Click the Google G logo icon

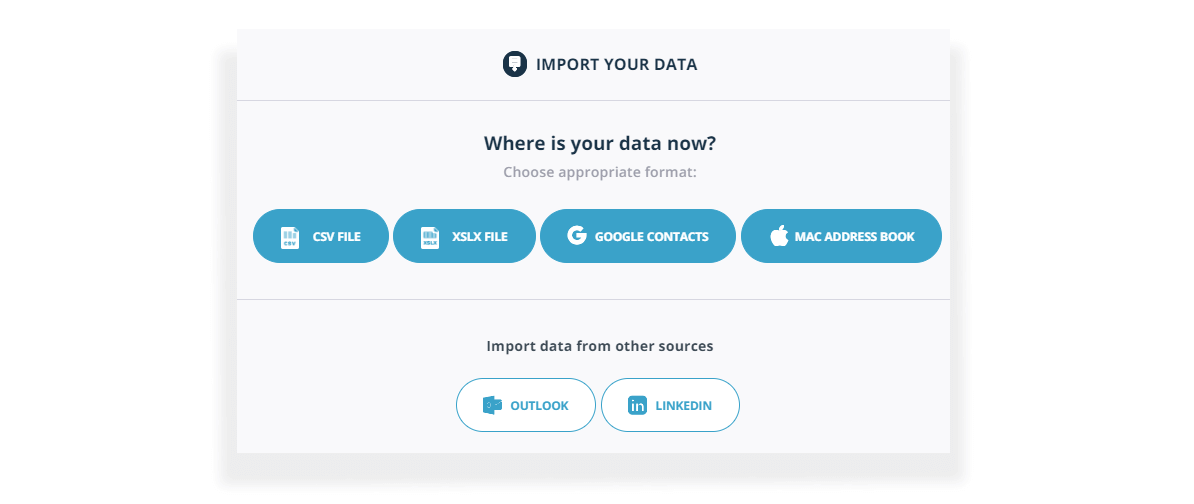(576, 236)
